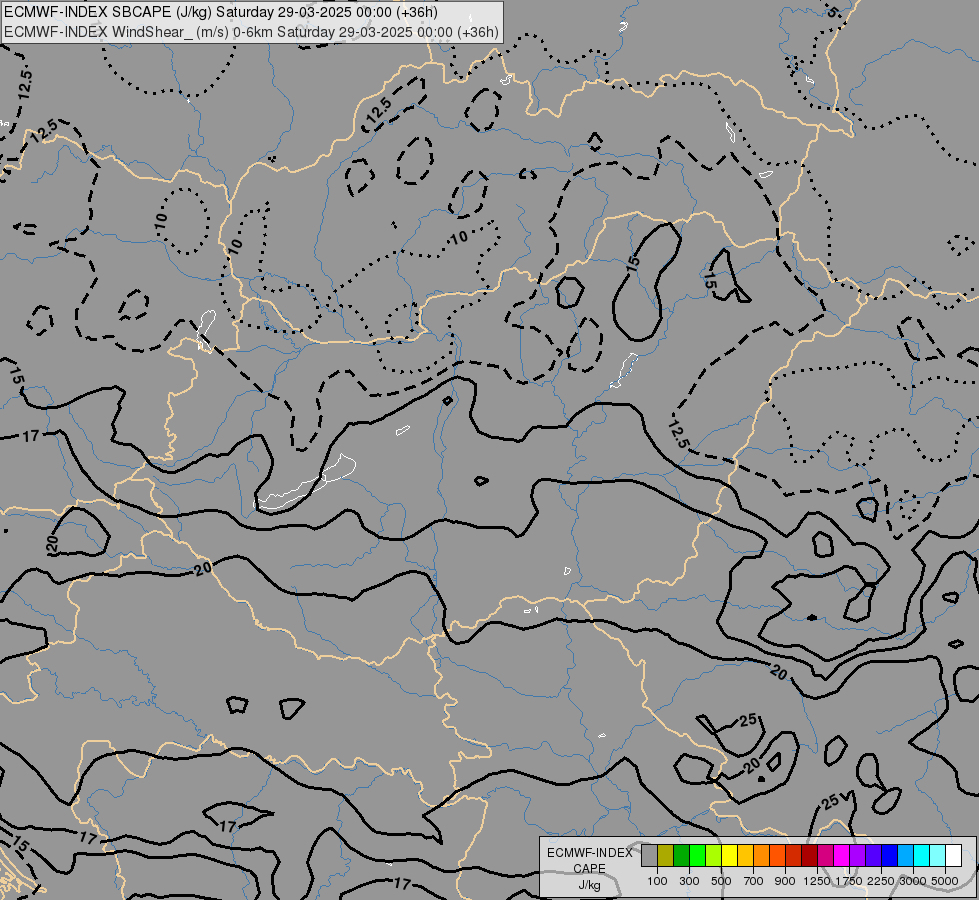Click the legend label '1750'
This screenshot has height=900, width=979.
pyautogui.click(x=849, y=881)
